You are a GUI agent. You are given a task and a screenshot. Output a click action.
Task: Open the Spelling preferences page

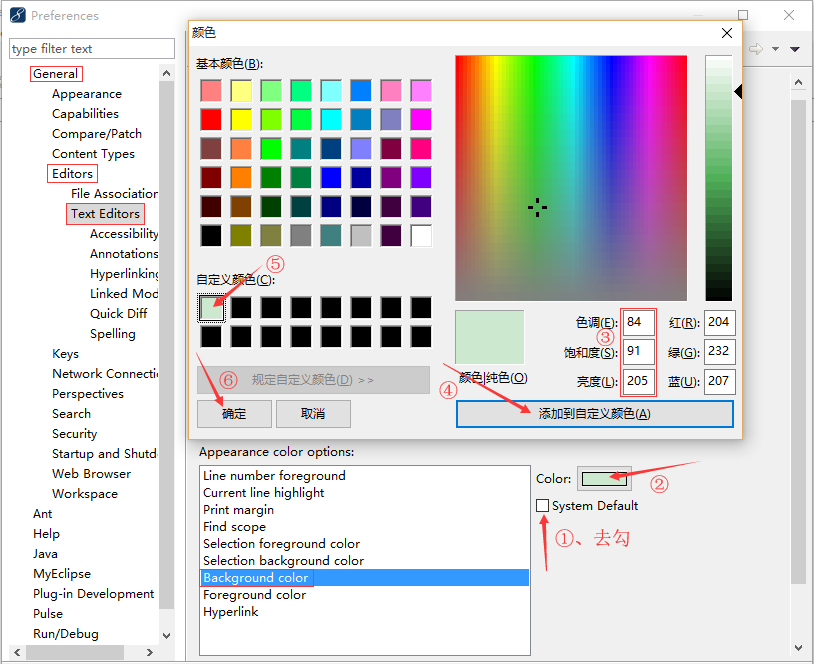113,334
